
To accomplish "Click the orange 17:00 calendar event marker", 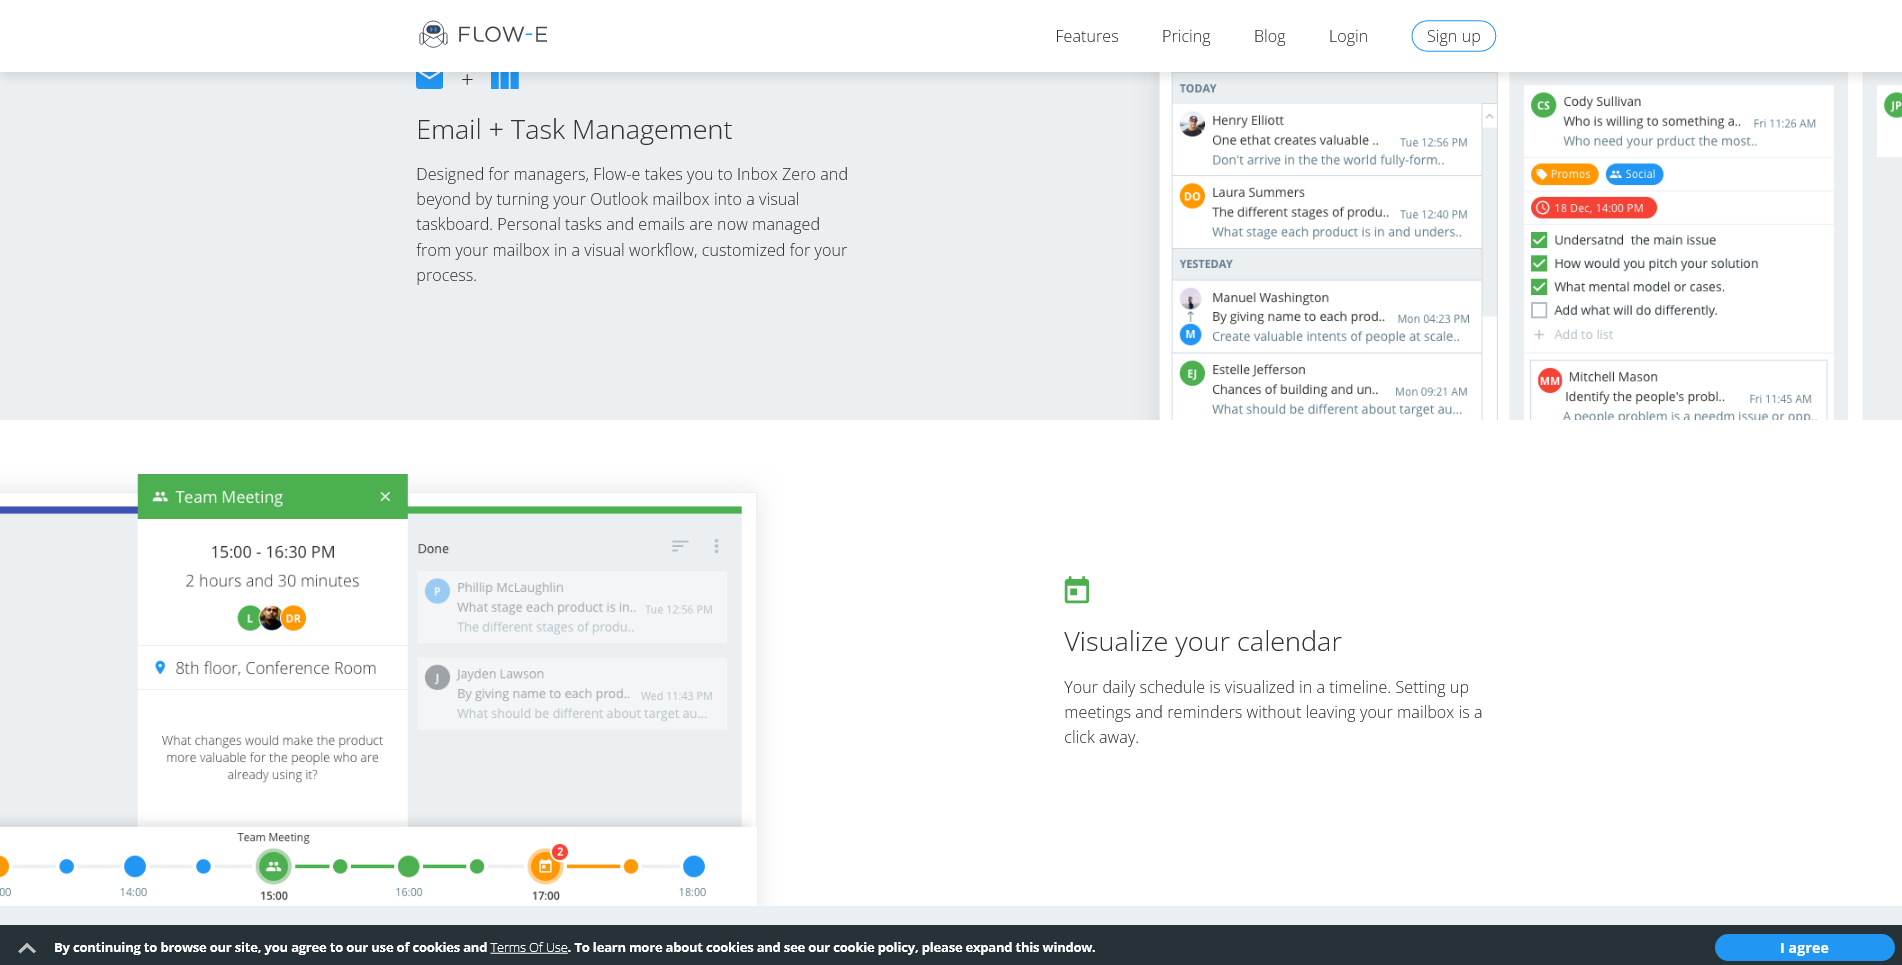I will pyautogui.click(x=545, y=866).
